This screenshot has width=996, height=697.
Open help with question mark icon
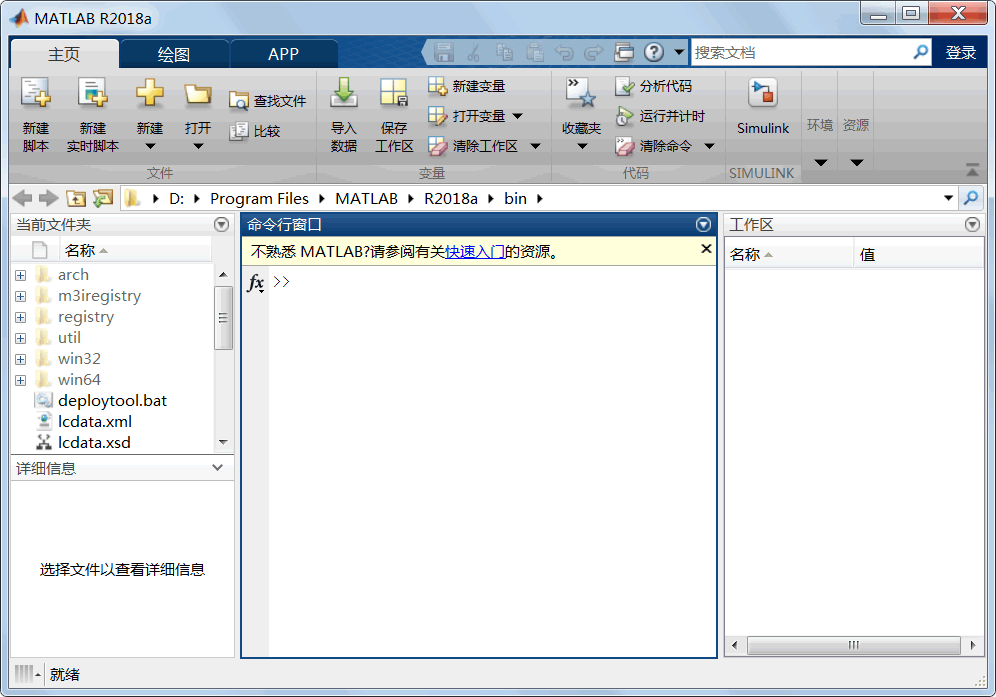(654, 52)
